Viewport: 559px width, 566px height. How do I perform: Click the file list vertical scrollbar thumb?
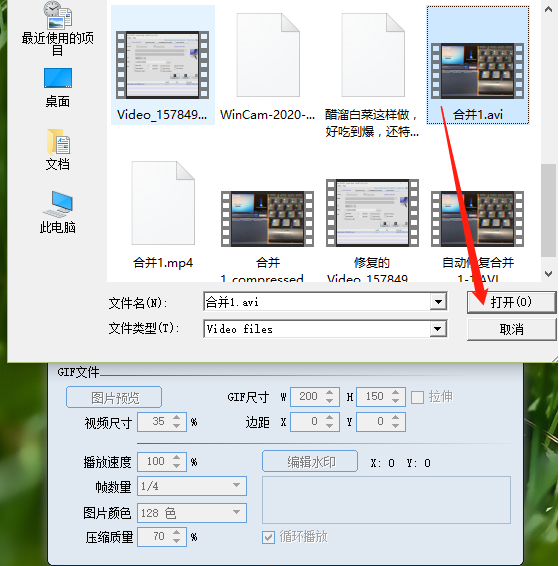pyautogui.click(x=549, y=210)
